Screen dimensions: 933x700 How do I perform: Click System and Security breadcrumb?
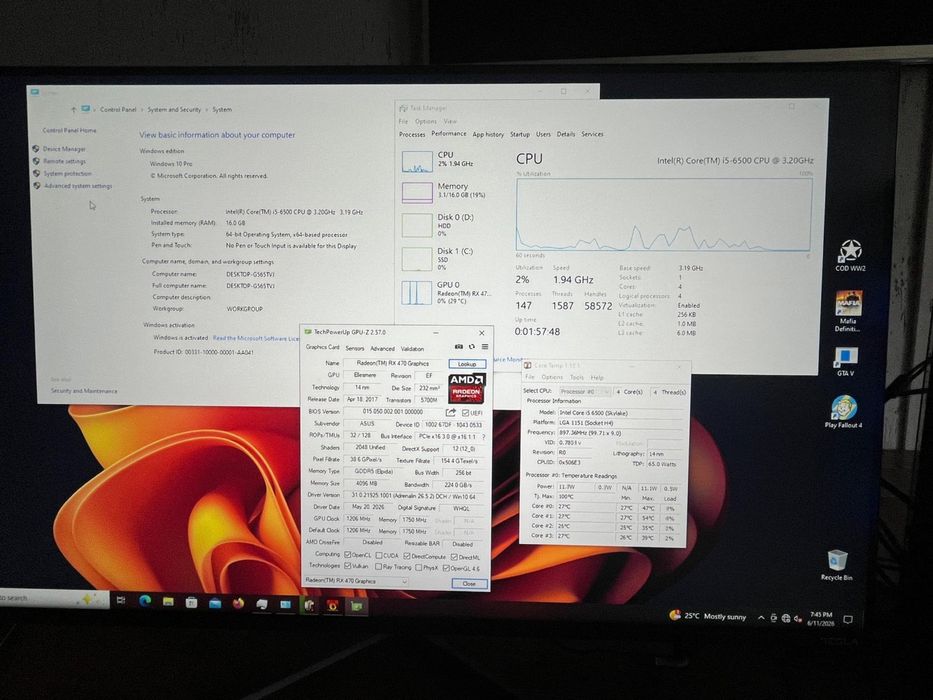(174, 110)
